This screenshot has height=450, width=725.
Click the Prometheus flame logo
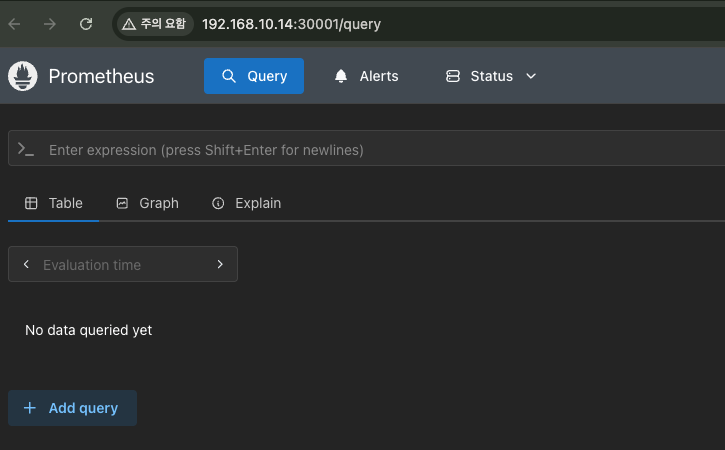pyautogui.click(x=23, y=76)
